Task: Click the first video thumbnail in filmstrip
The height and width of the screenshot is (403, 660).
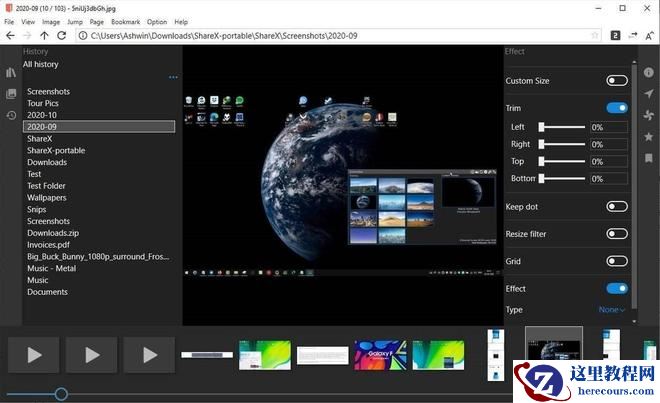Action: point(33,354)
